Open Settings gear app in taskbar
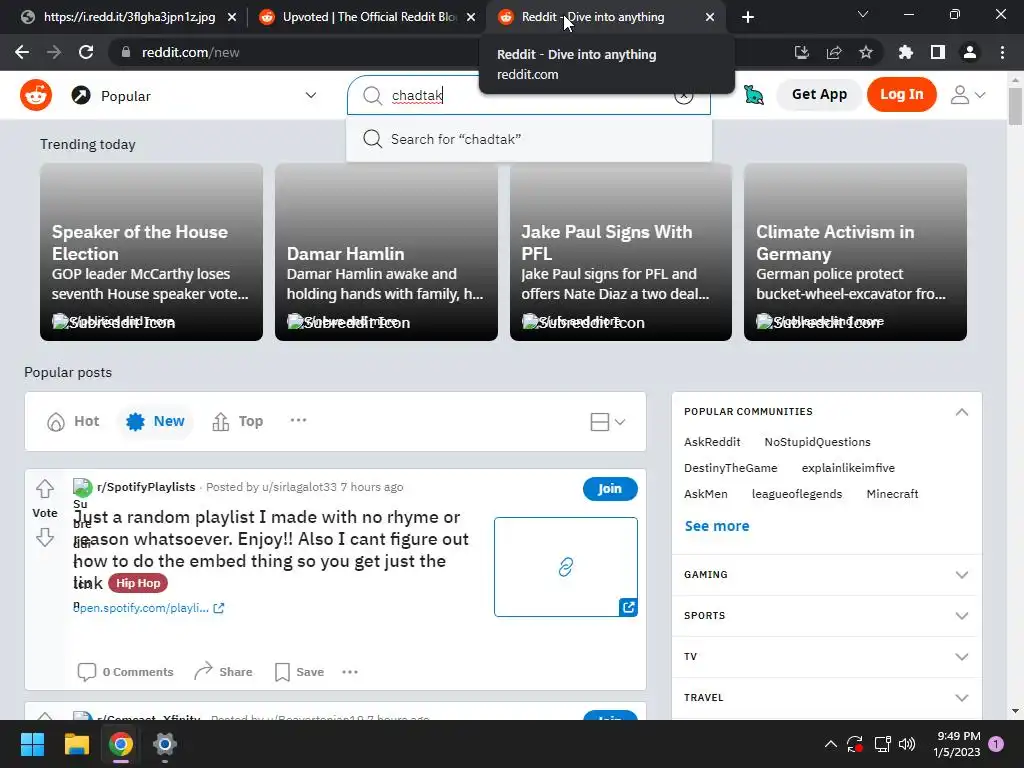The width and height of the screenshot is (1024, 768). [165, 744]
